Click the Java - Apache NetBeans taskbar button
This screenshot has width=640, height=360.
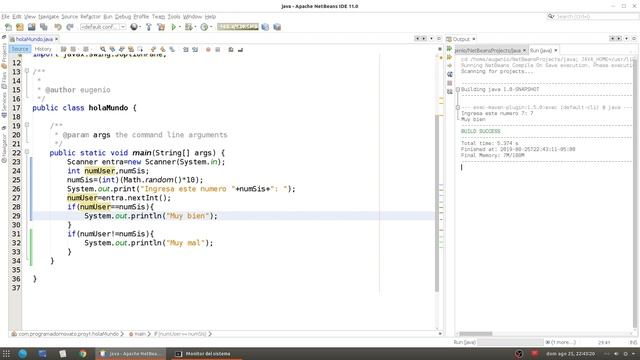pos(131,353)
